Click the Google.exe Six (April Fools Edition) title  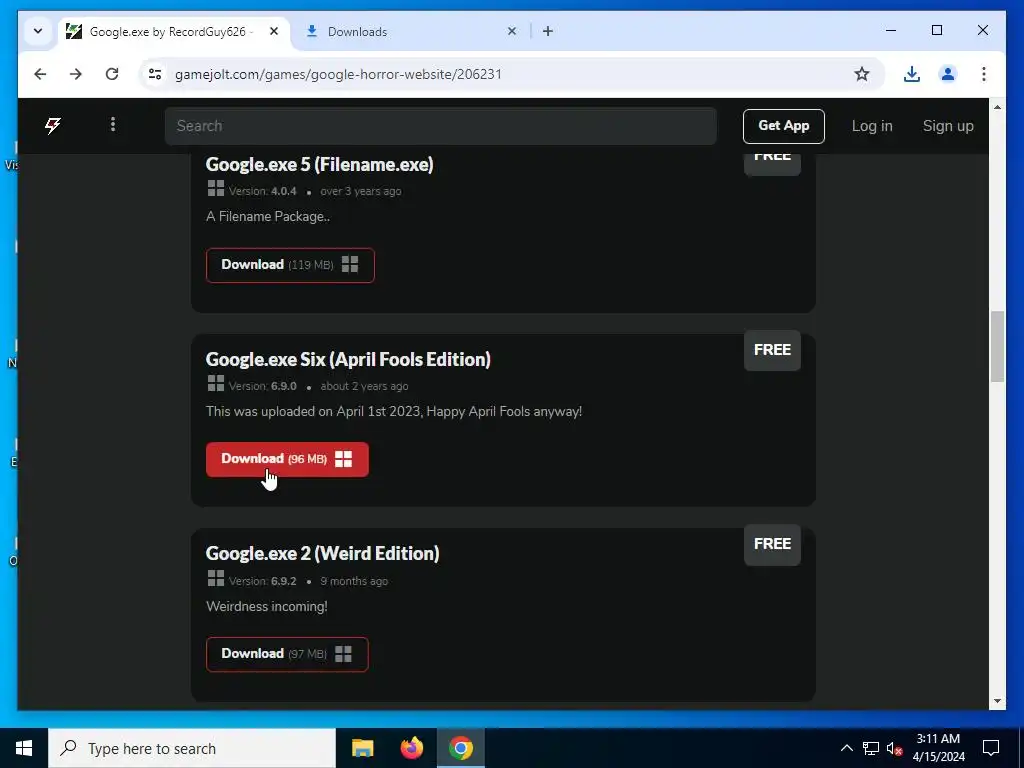pyautogui.click(x=348, y=359)
